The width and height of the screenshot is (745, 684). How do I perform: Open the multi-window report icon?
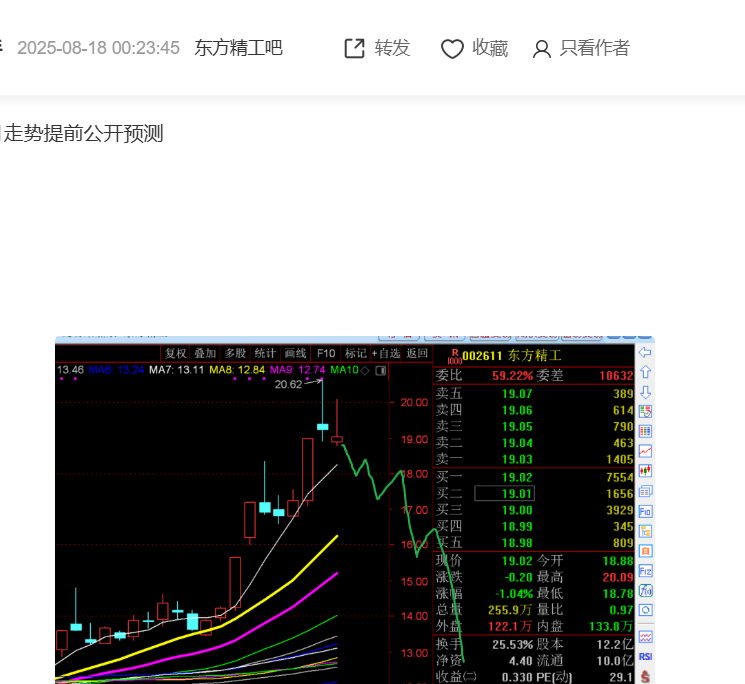point(645,491)
